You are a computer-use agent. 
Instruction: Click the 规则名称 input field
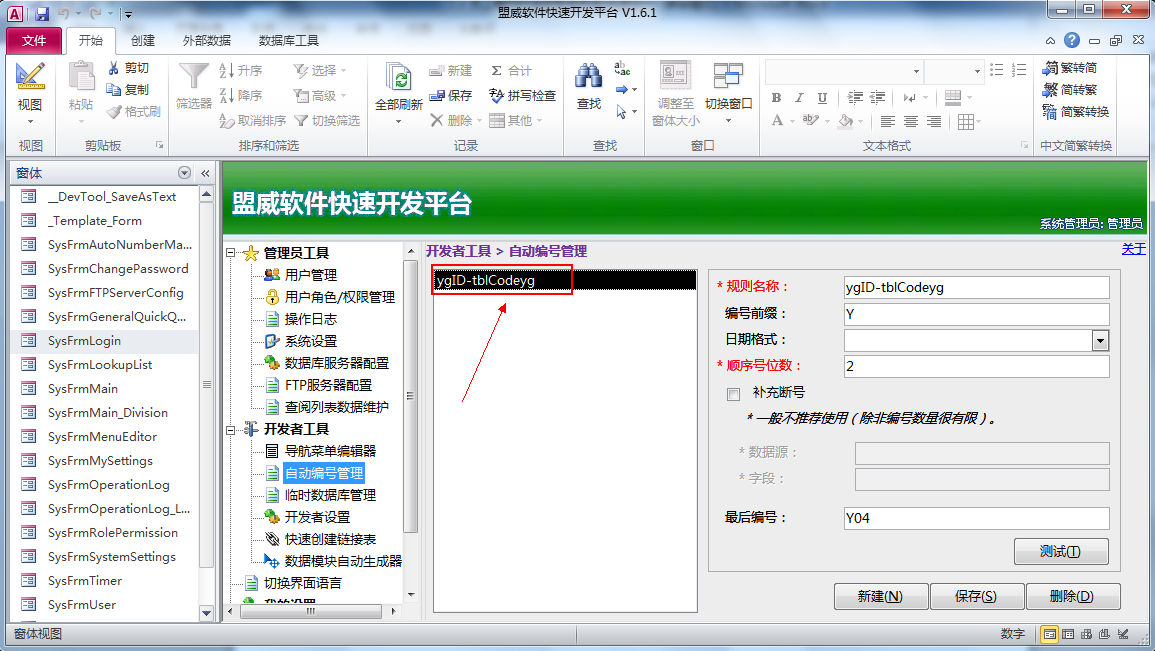(977, 287)
